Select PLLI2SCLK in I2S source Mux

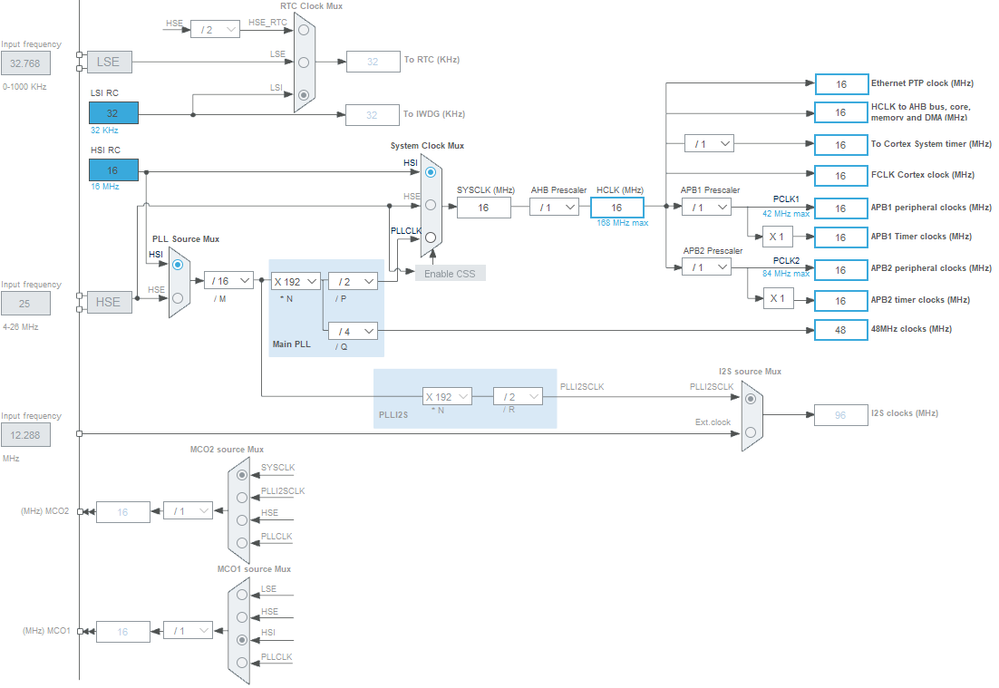pos(751,399)
